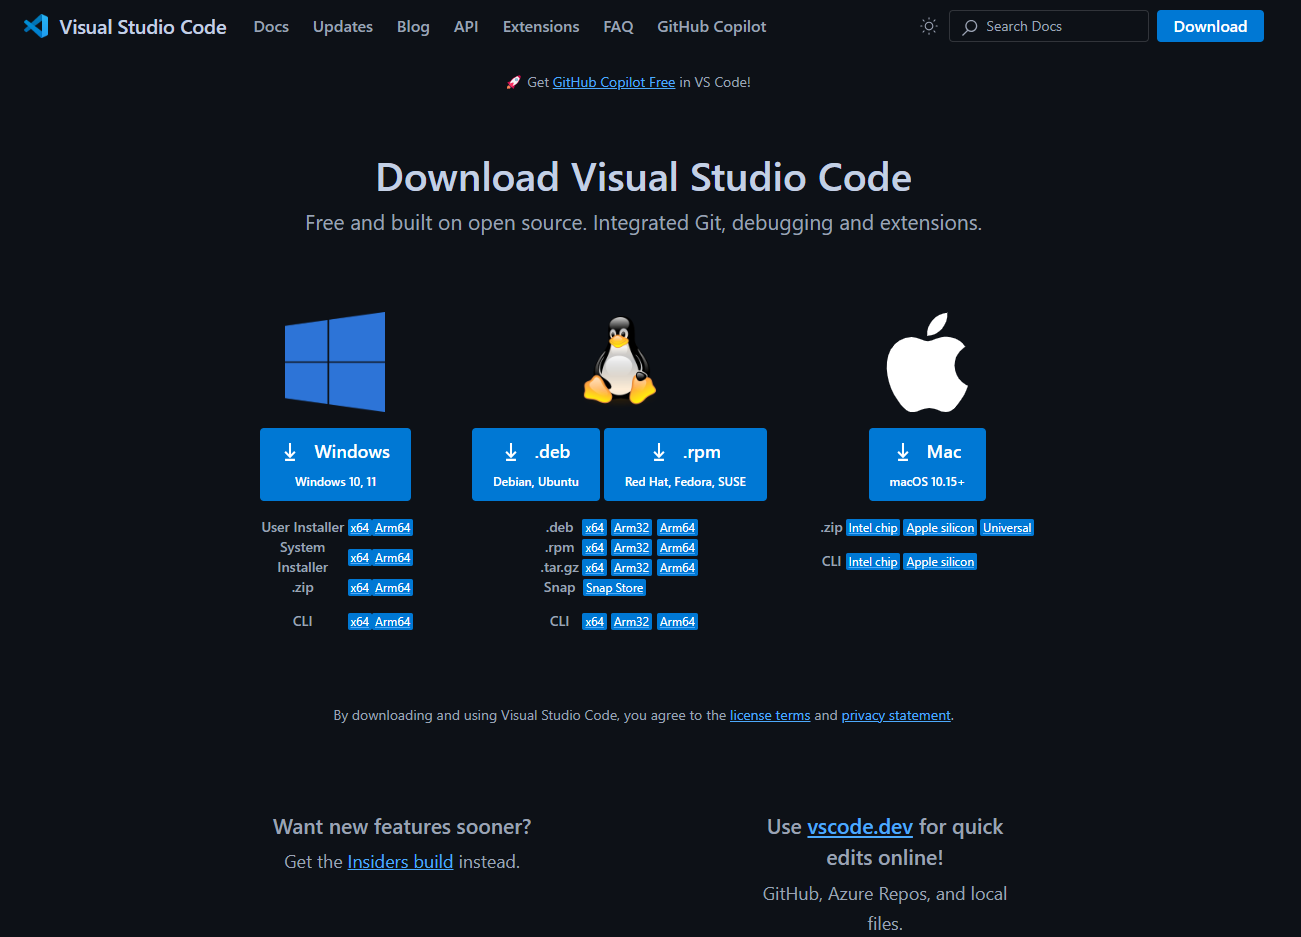Open the GitHub Copilot nav item
This screenshot has height=937, width=1301.
712,26
